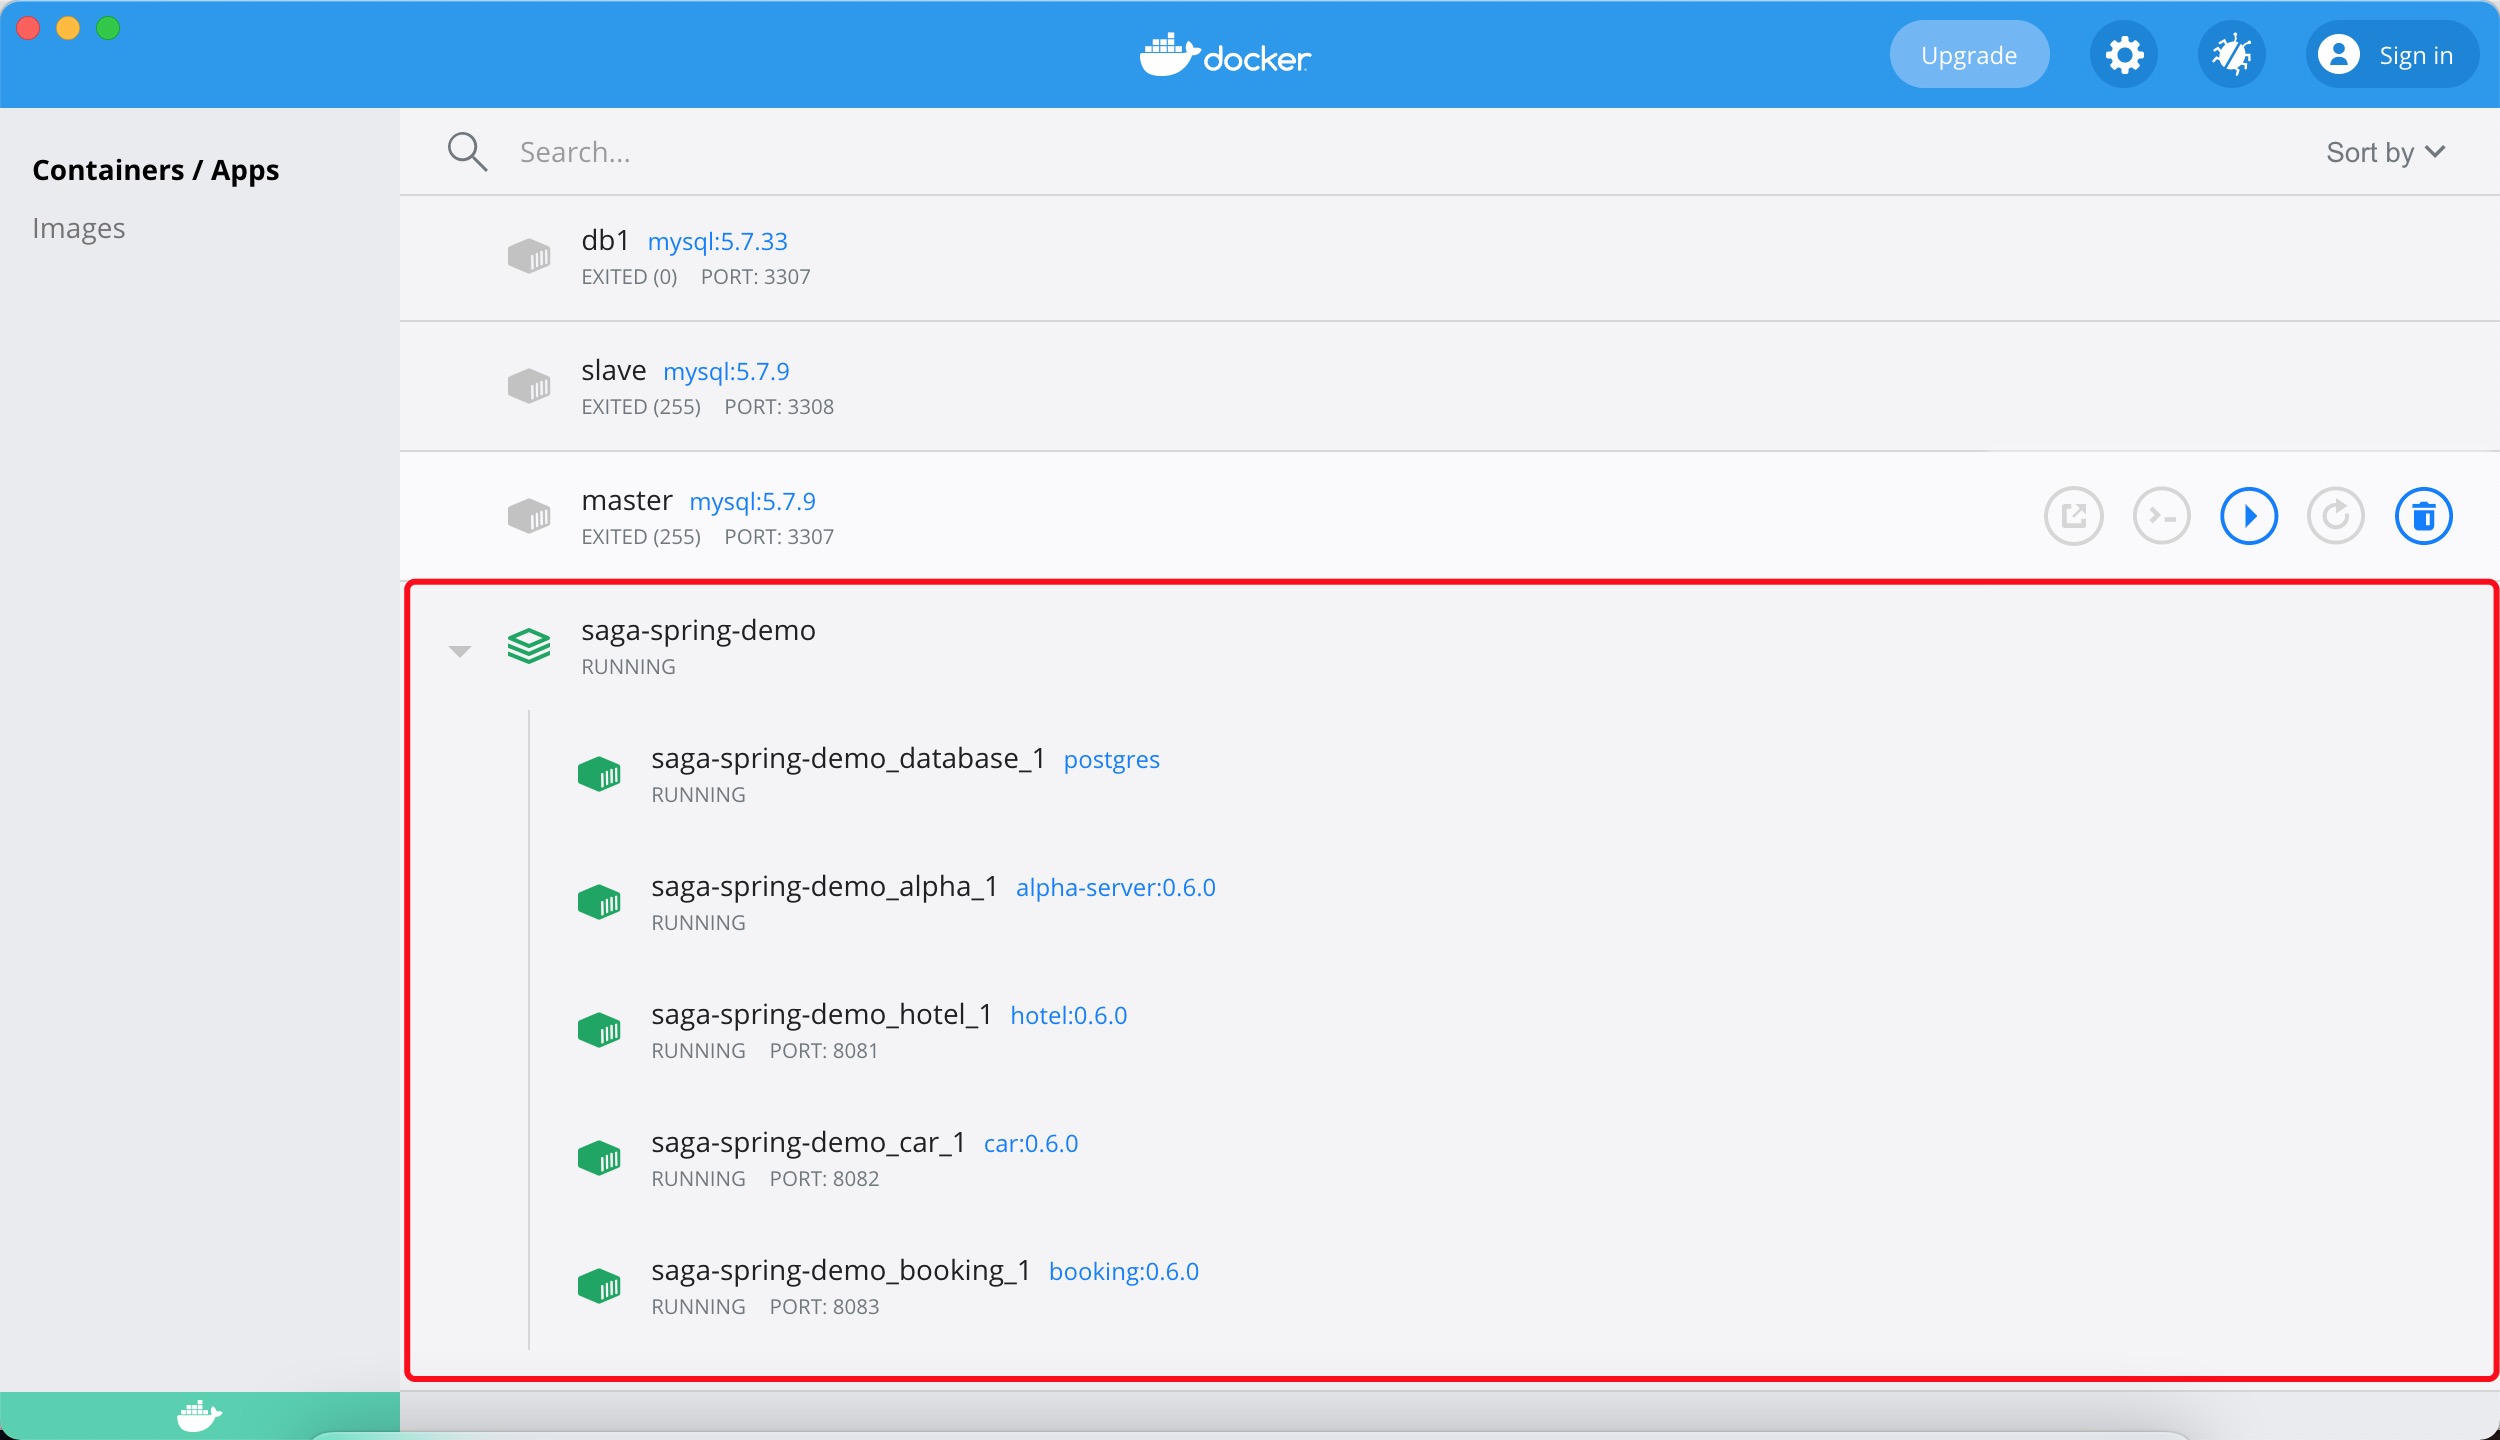The height and width of the screenshot is (1440, 2500).
Task: Open master container in browser
Action: coord(2074,516)
